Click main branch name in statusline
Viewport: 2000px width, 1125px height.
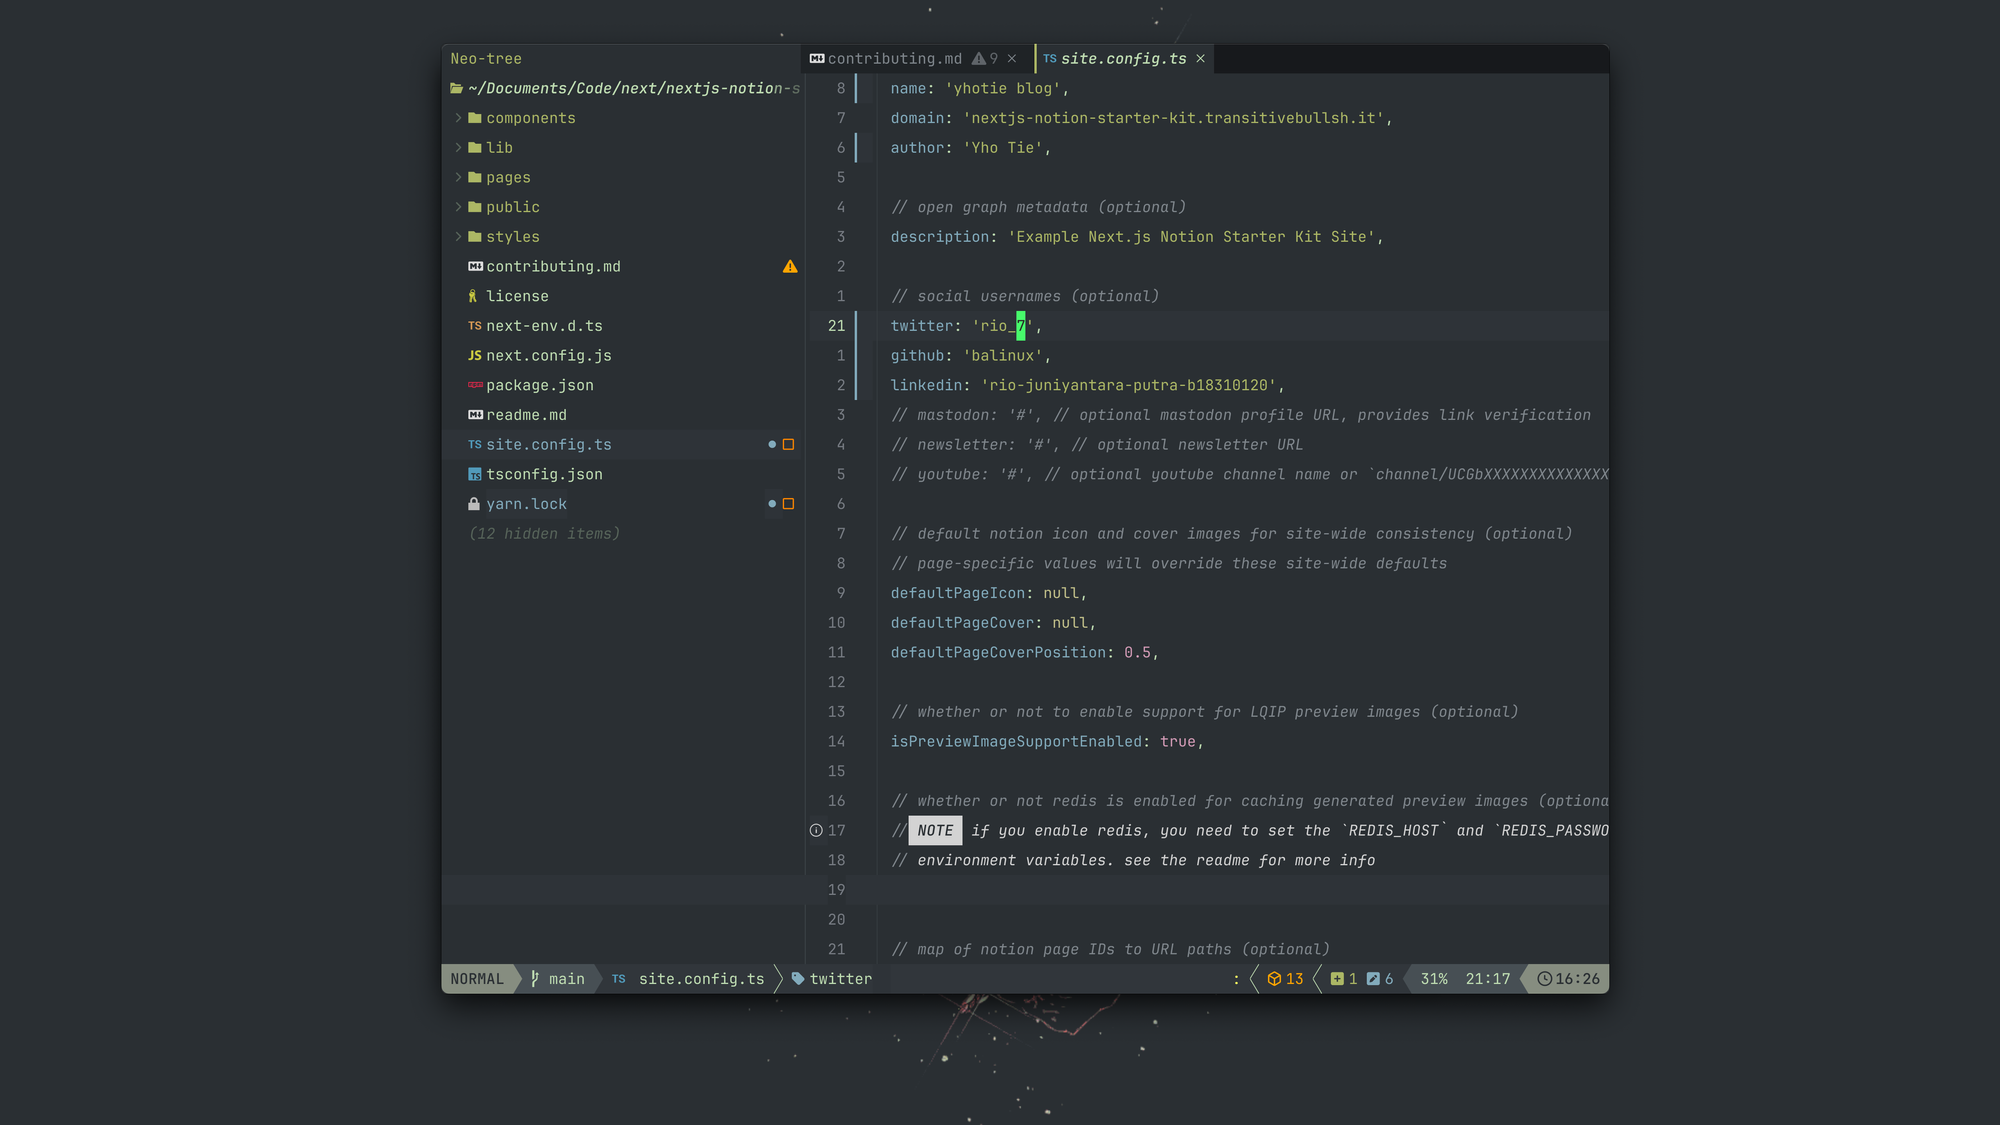pos(566,979)
